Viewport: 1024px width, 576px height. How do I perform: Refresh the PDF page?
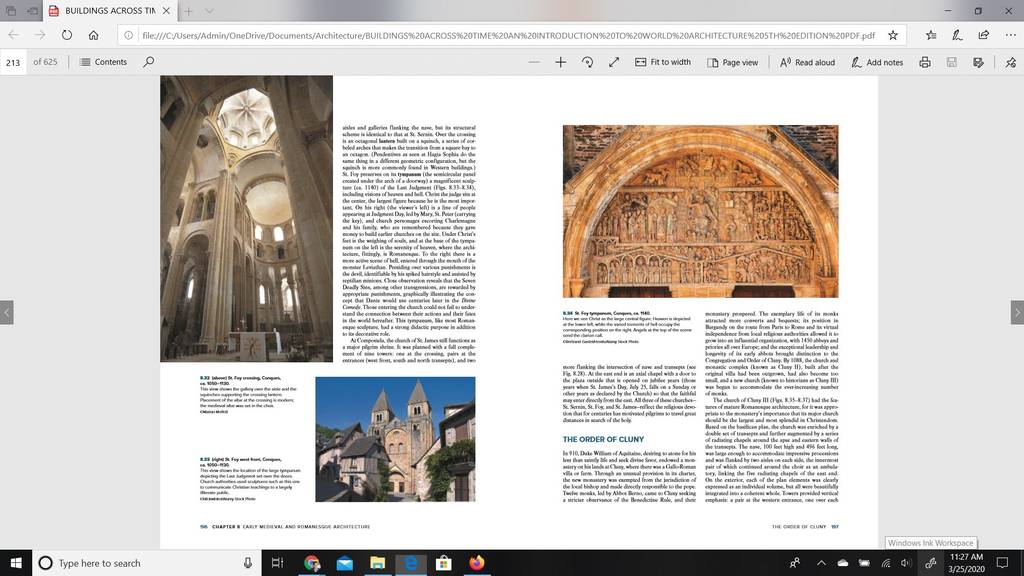67,35
